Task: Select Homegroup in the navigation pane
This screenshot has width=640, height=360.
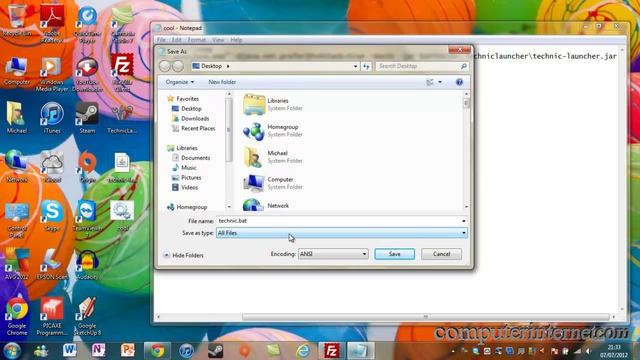Action: point(191,207)
